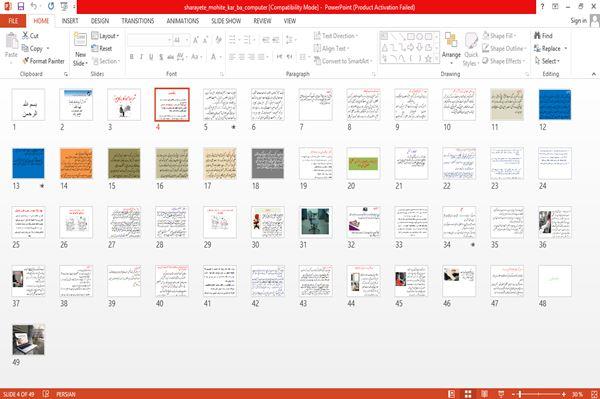Click the zoom slider handle in status bar
This screenshot has width=600, height=399.
(x=520, y=394)
